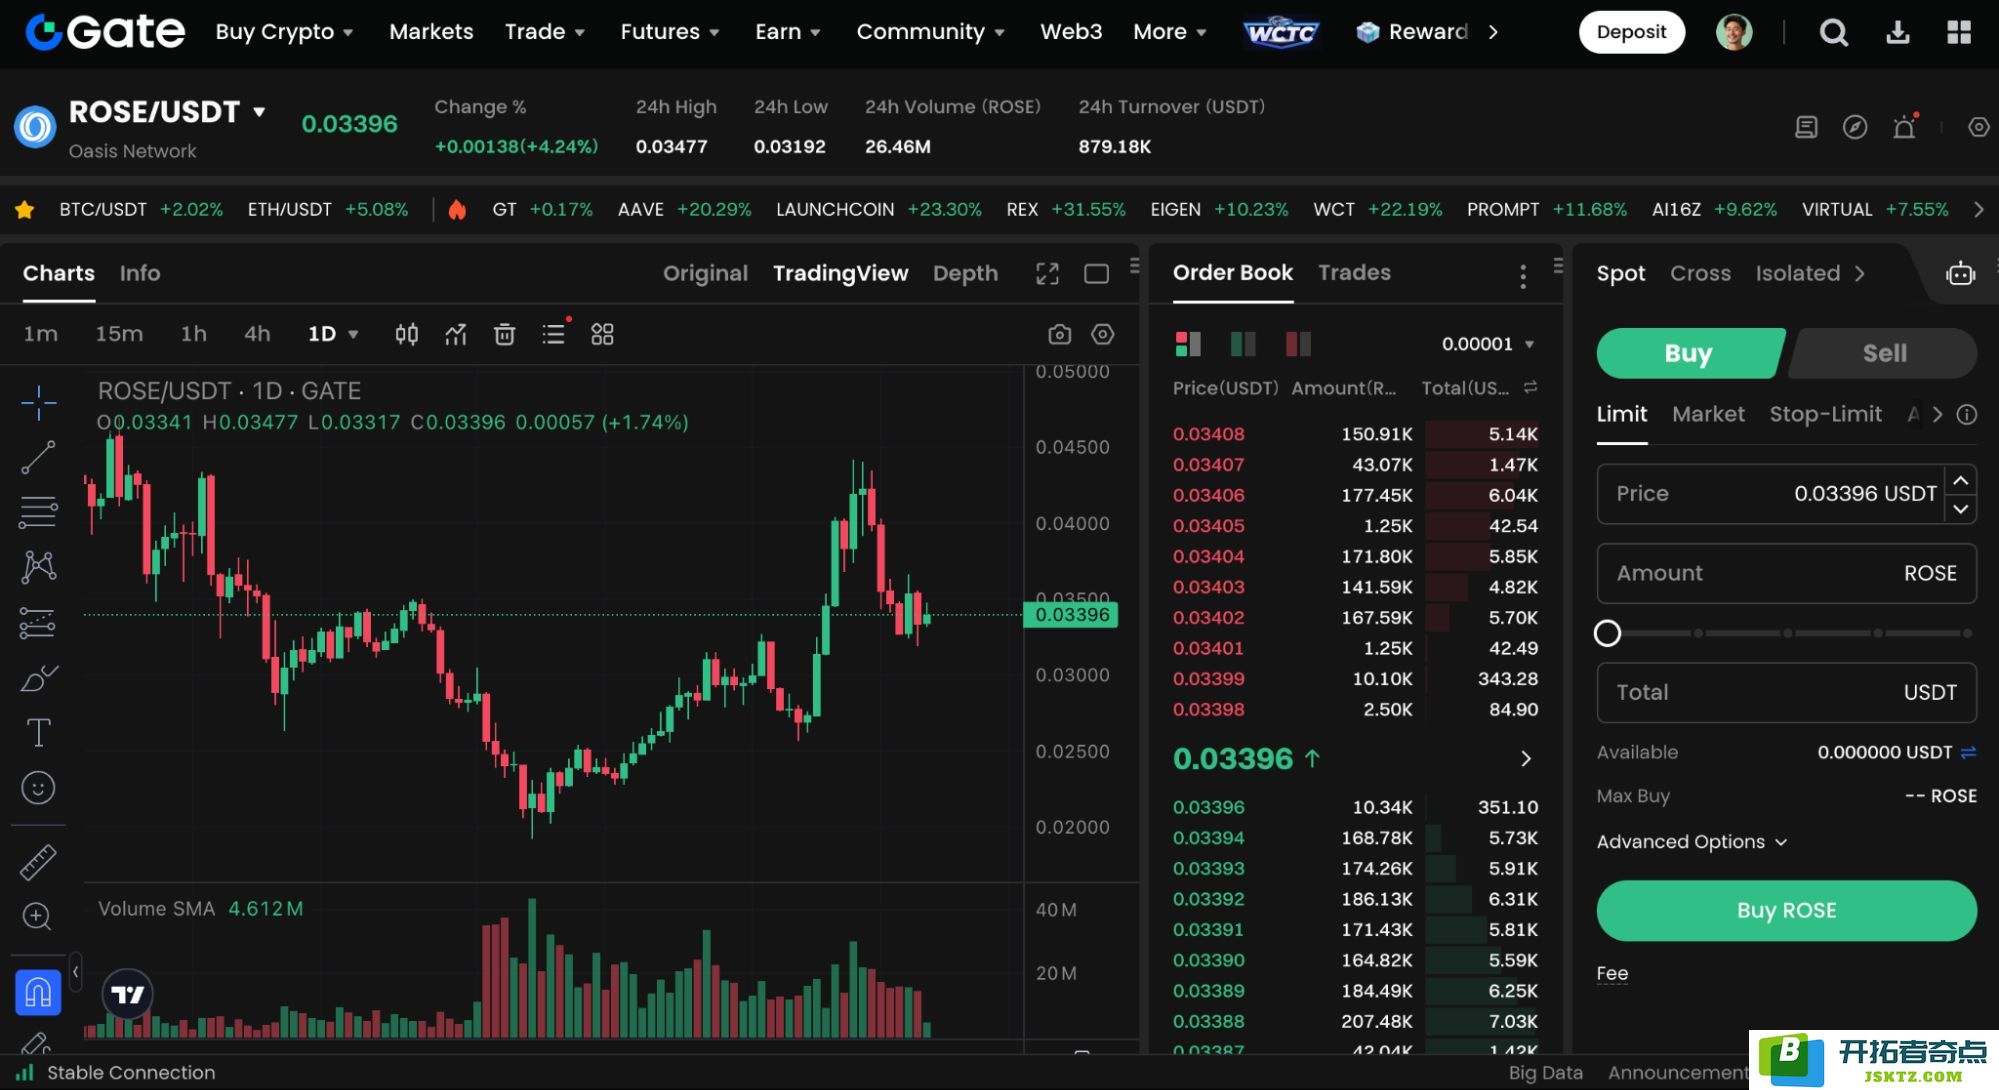
Task: Open the user profile avatar
Action: [x=1734, y=32]
